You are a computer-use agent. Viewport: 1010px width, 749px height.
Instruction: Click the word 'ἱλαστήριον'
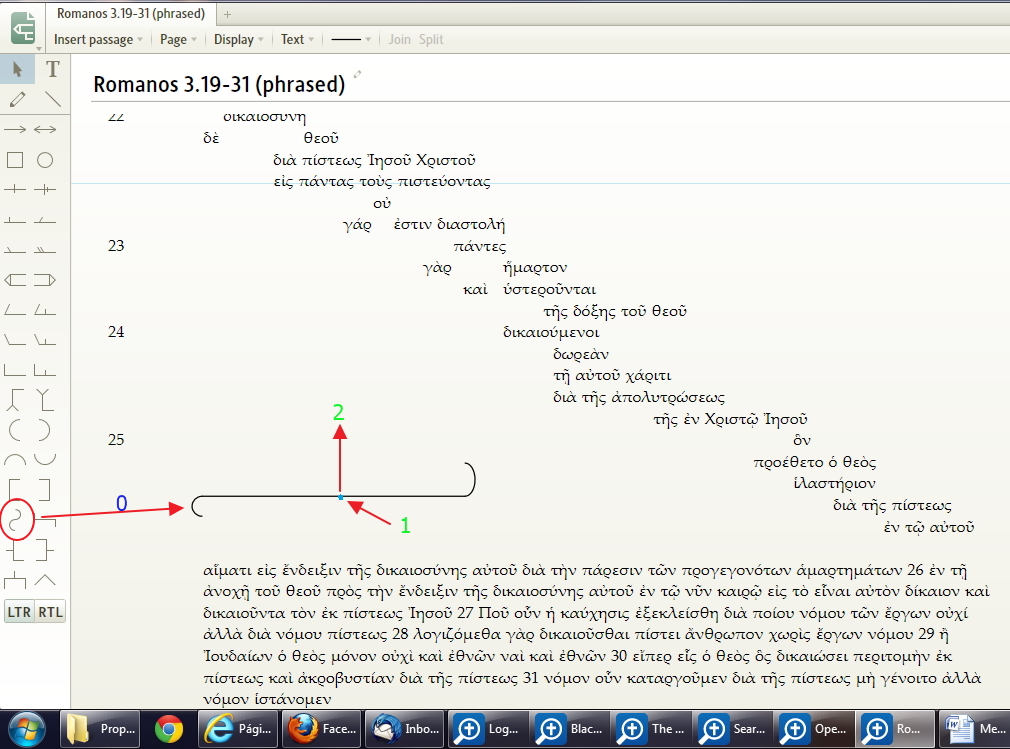pyautogui.click(x=834, y=483)
